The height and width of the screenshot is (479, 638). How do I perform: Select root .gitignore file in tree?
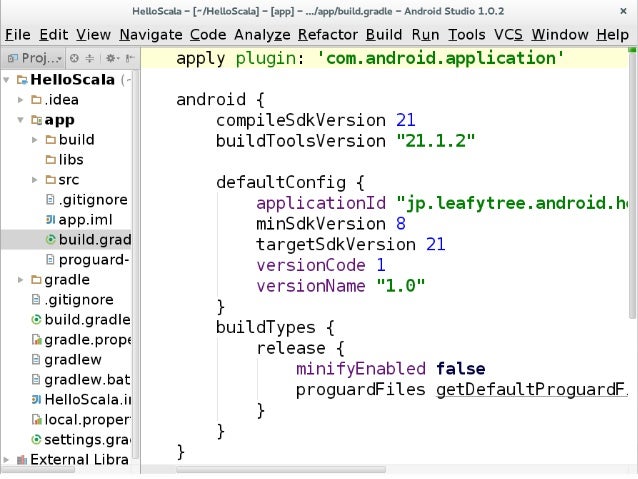coord(79,300)
